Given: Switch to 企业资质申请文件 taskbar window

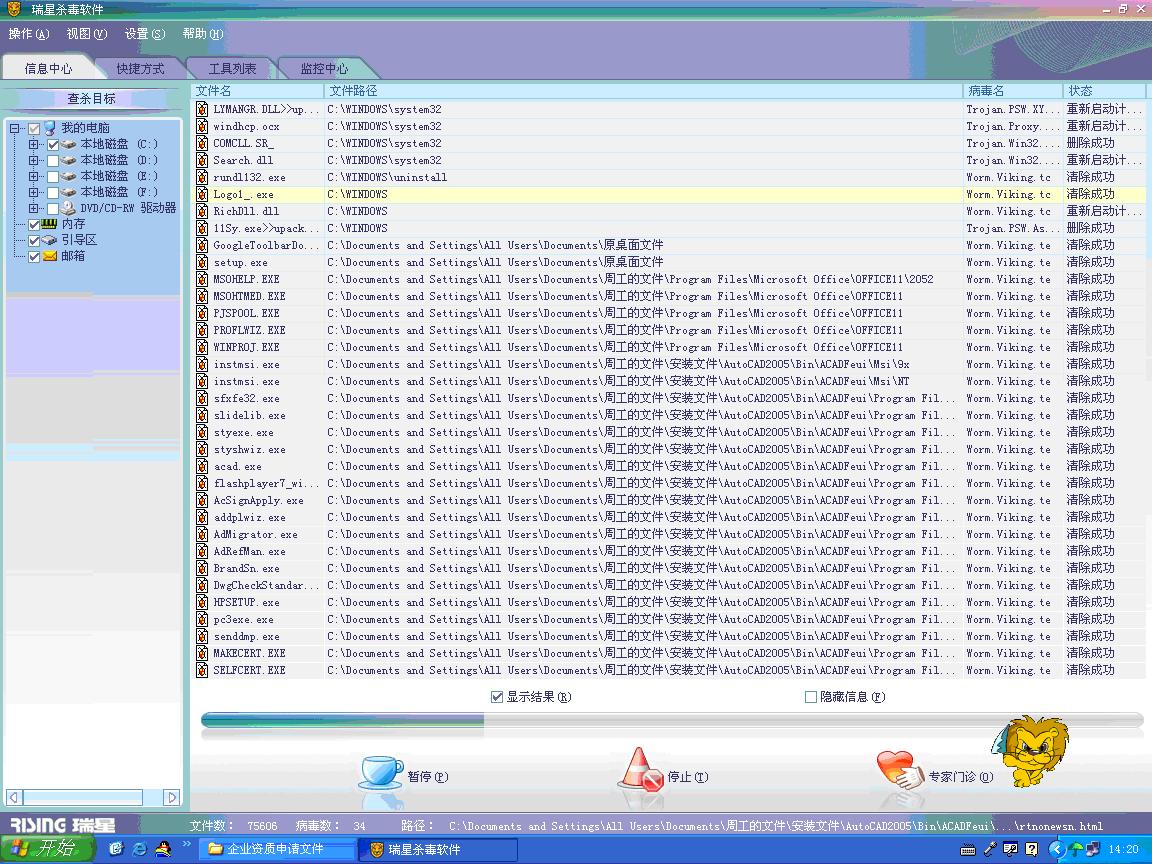Looking at the screenshot, I should 280,849.
